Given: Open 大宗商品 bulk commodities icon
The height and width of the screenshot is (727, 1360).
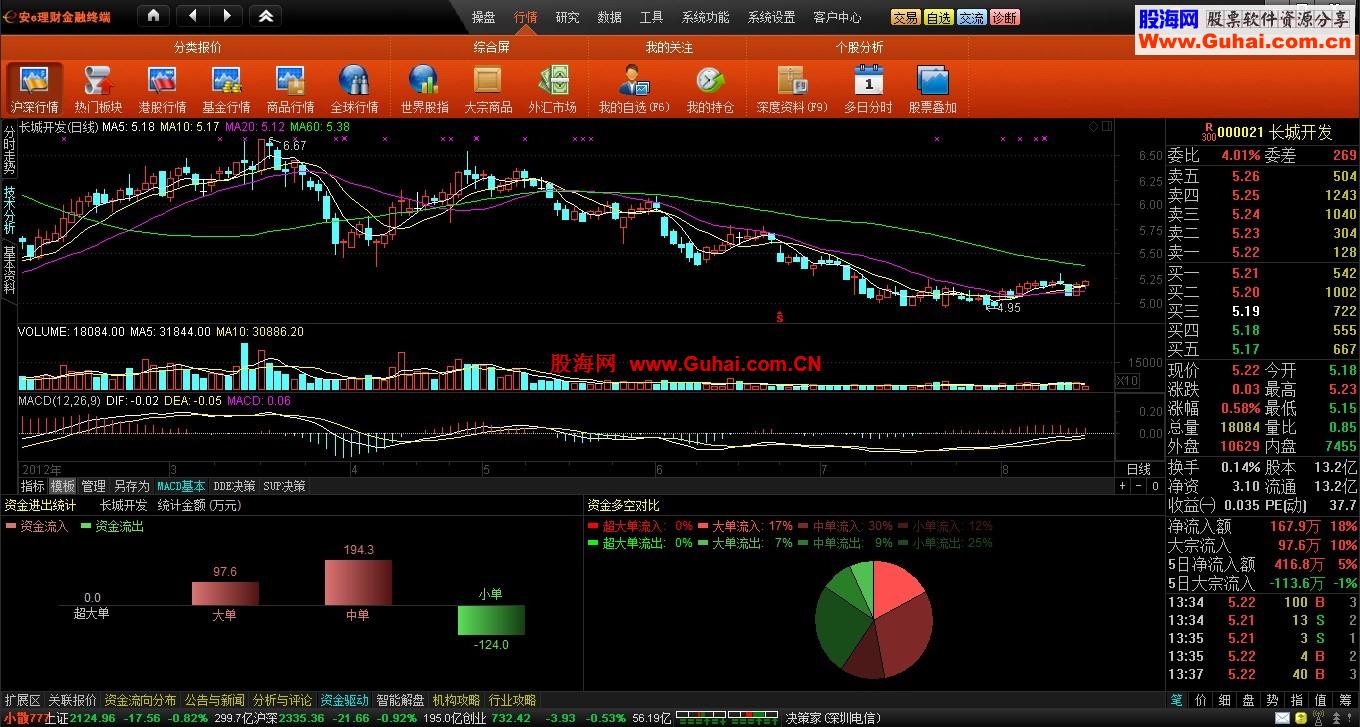Looking at the screenshot, I should pyautogui.click(x=488, y=89).
